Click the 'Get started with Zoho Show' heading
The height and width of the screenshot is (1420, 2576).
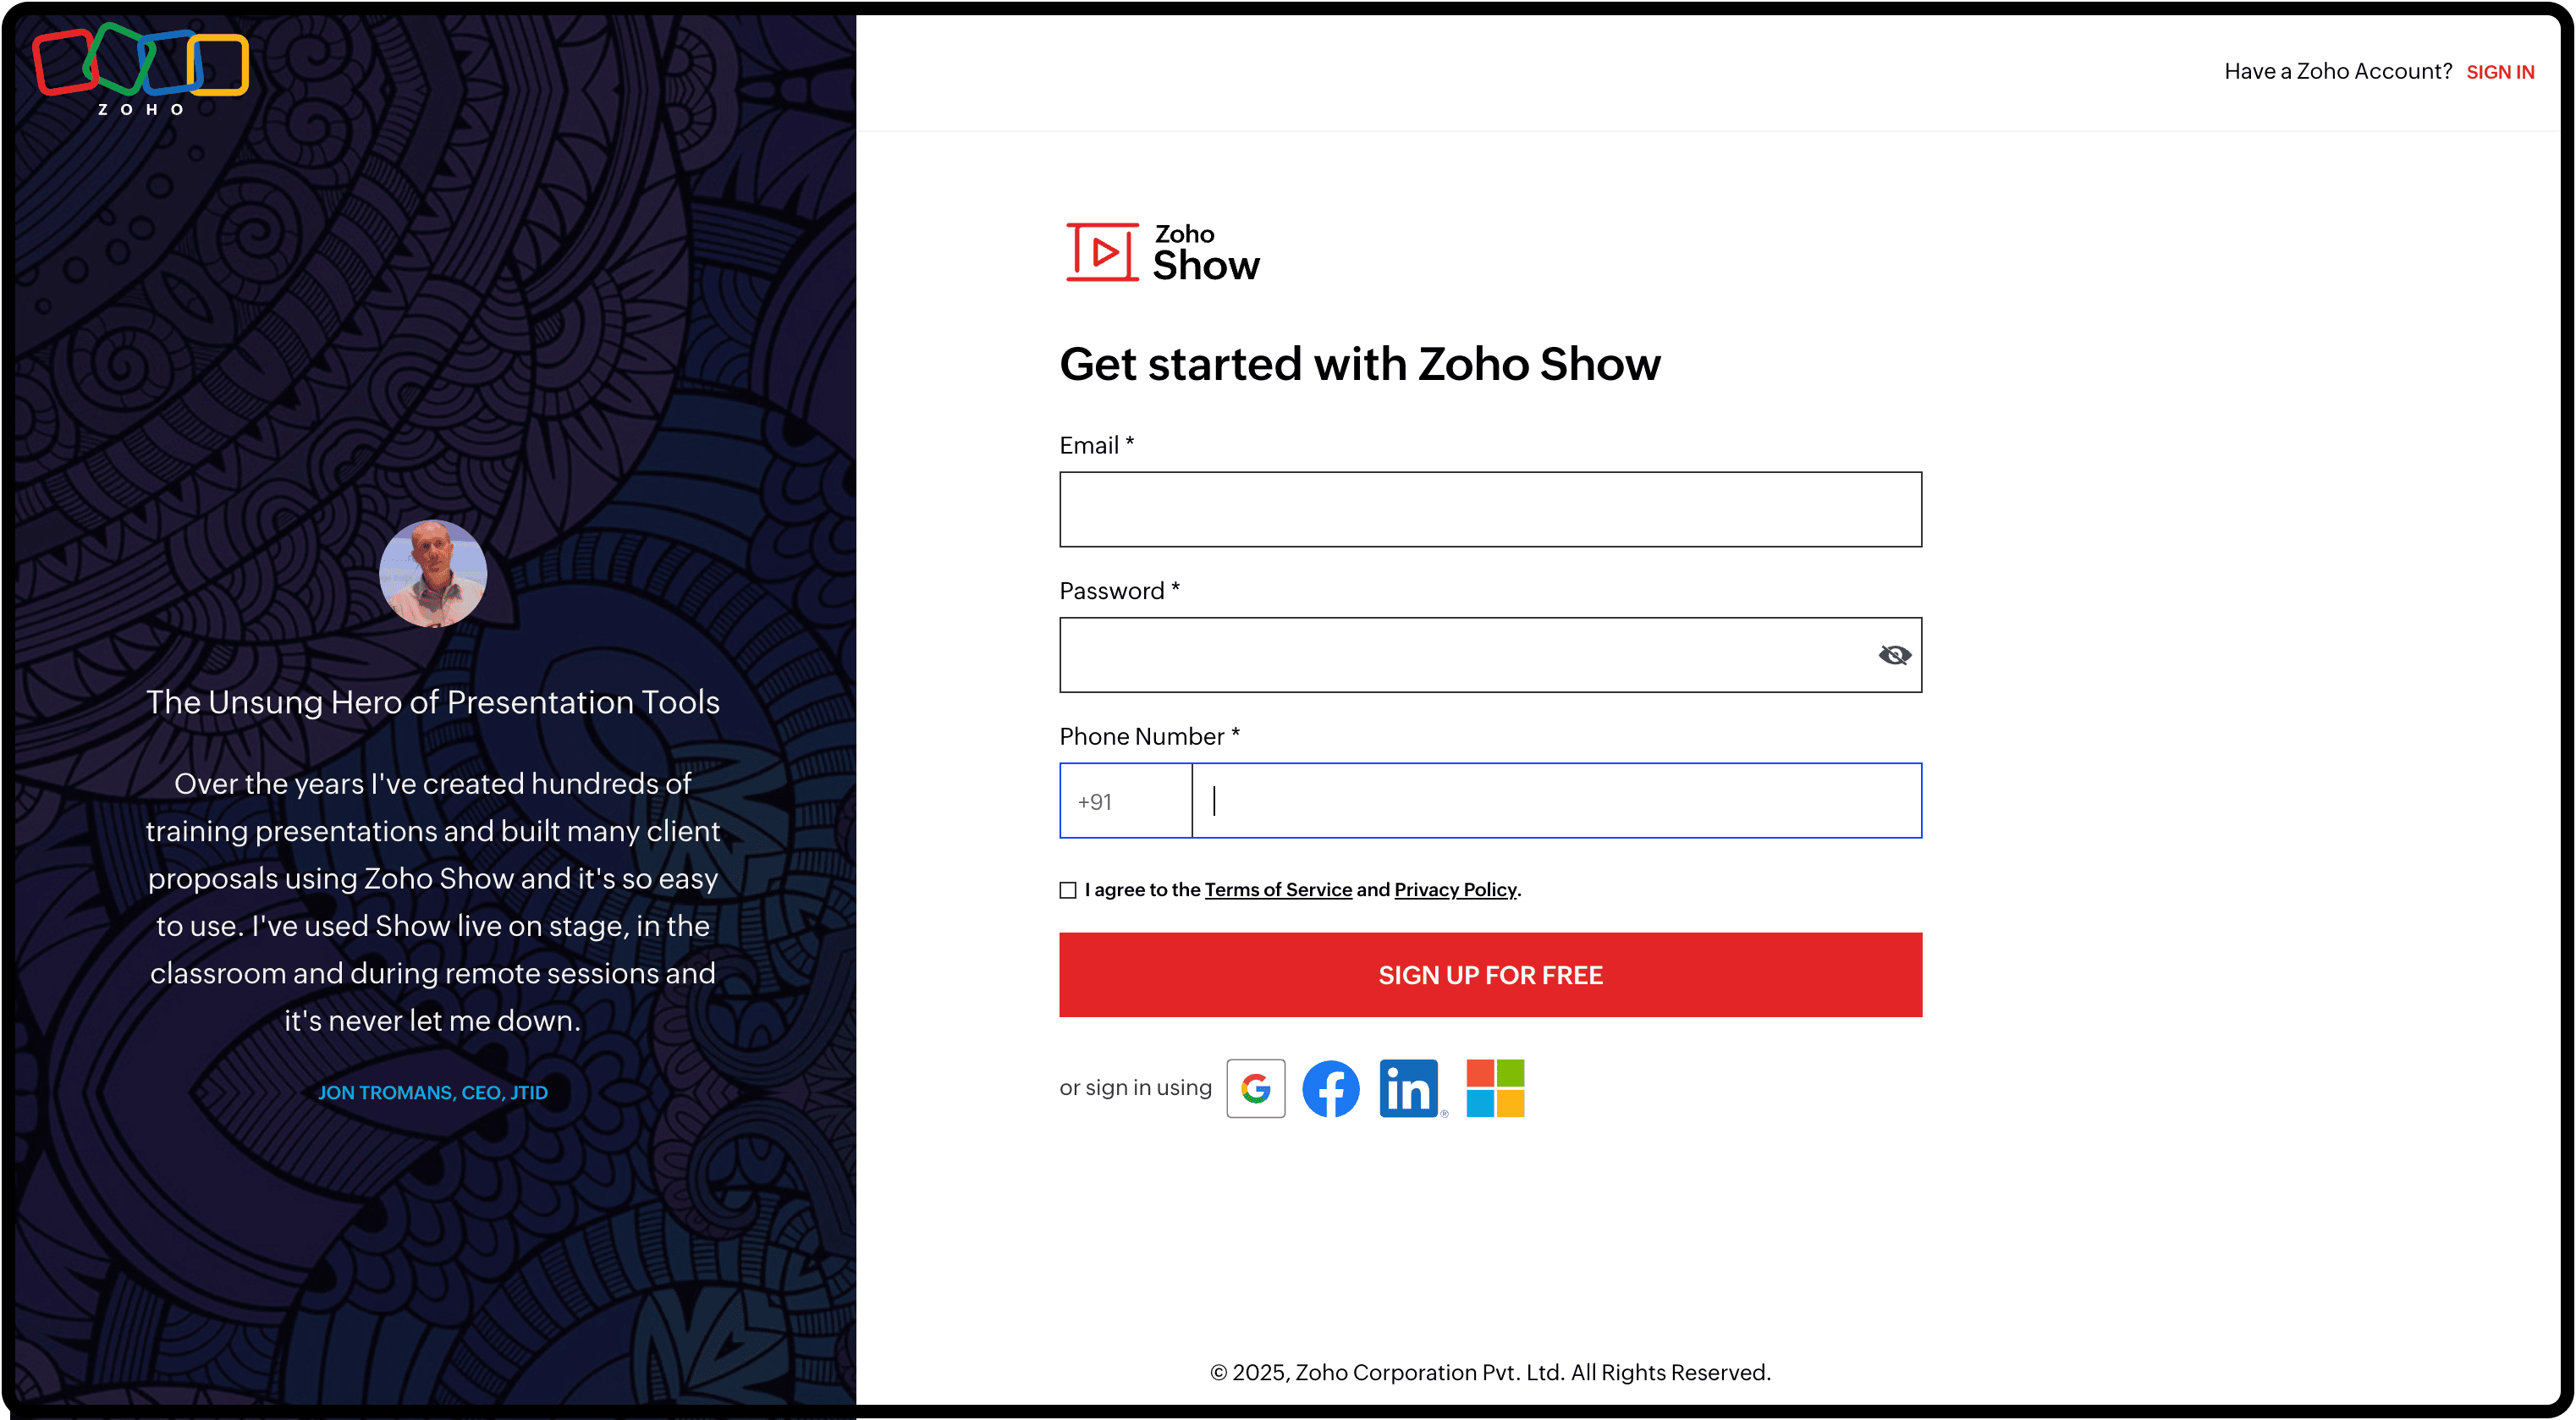1359,364
